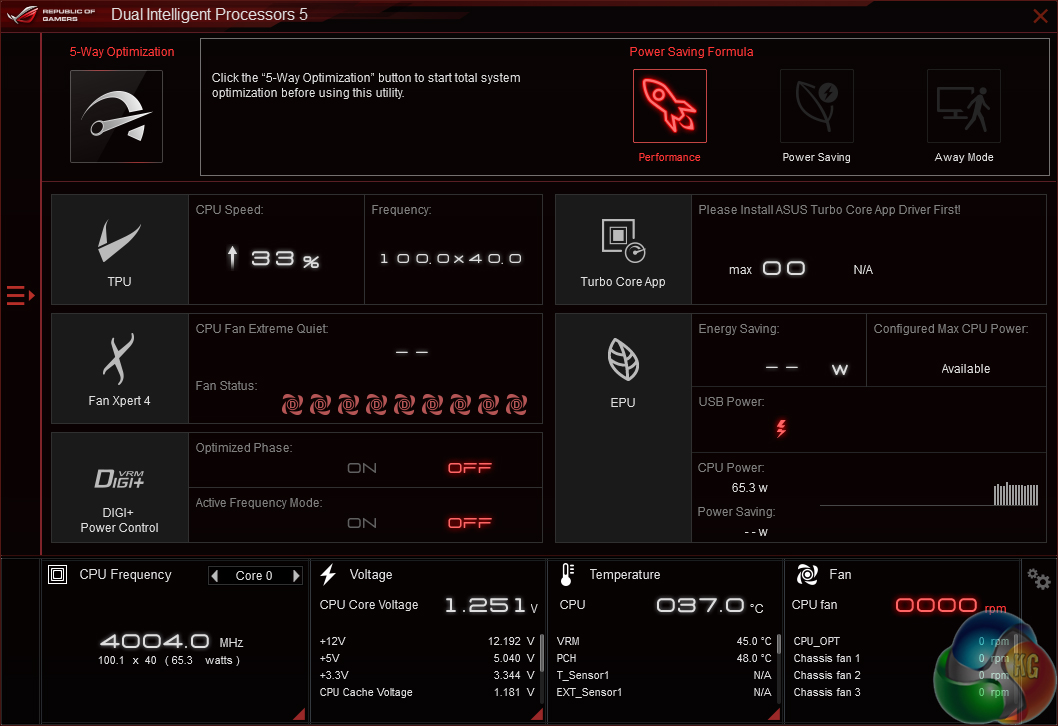Expand the left sidebar menu icon
This screenshot has height=726, width=1058.
click(20, 296)
